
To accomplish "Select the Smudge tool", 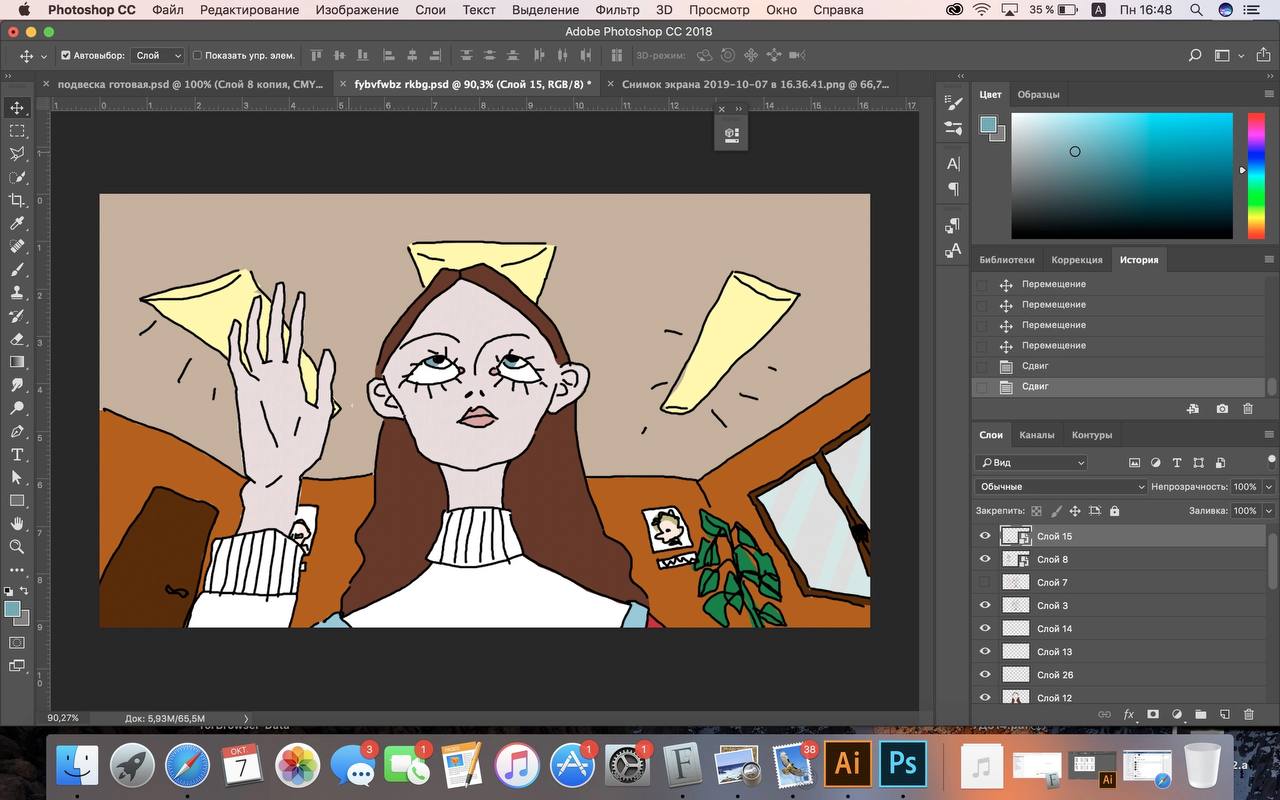I will pos(17,385).
